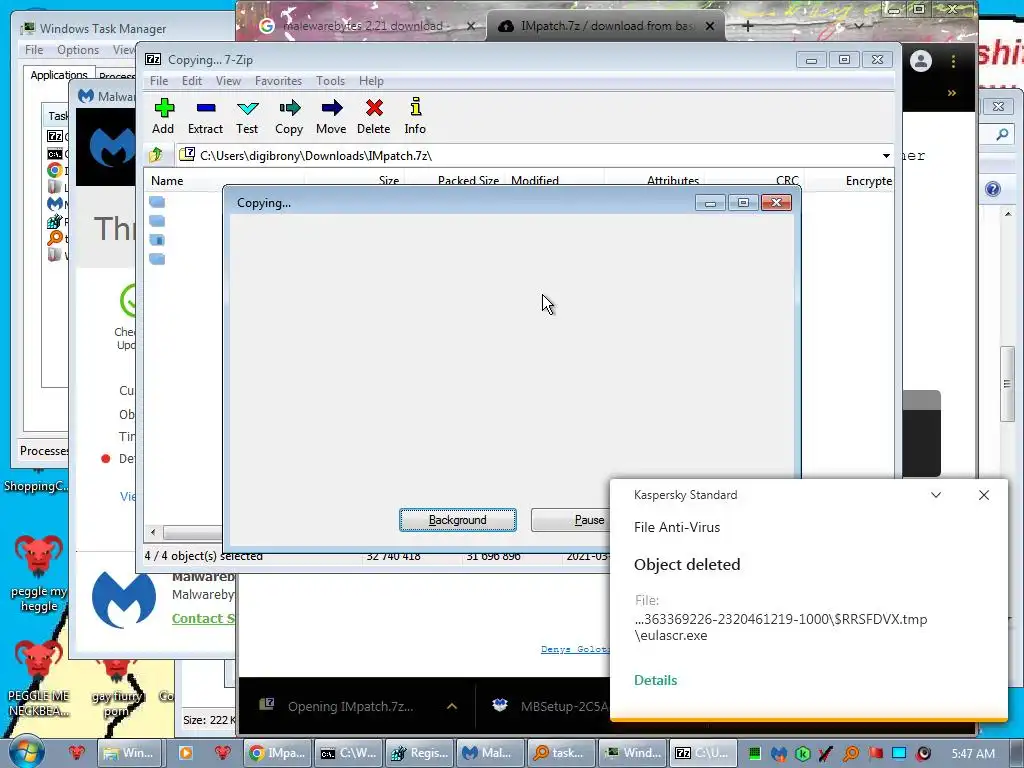Image resolution: width=1024 pixels, height=768 pixels.
Task: Expand the Chrome bookmarks overflow chevron
Action: tap(952, 93)
